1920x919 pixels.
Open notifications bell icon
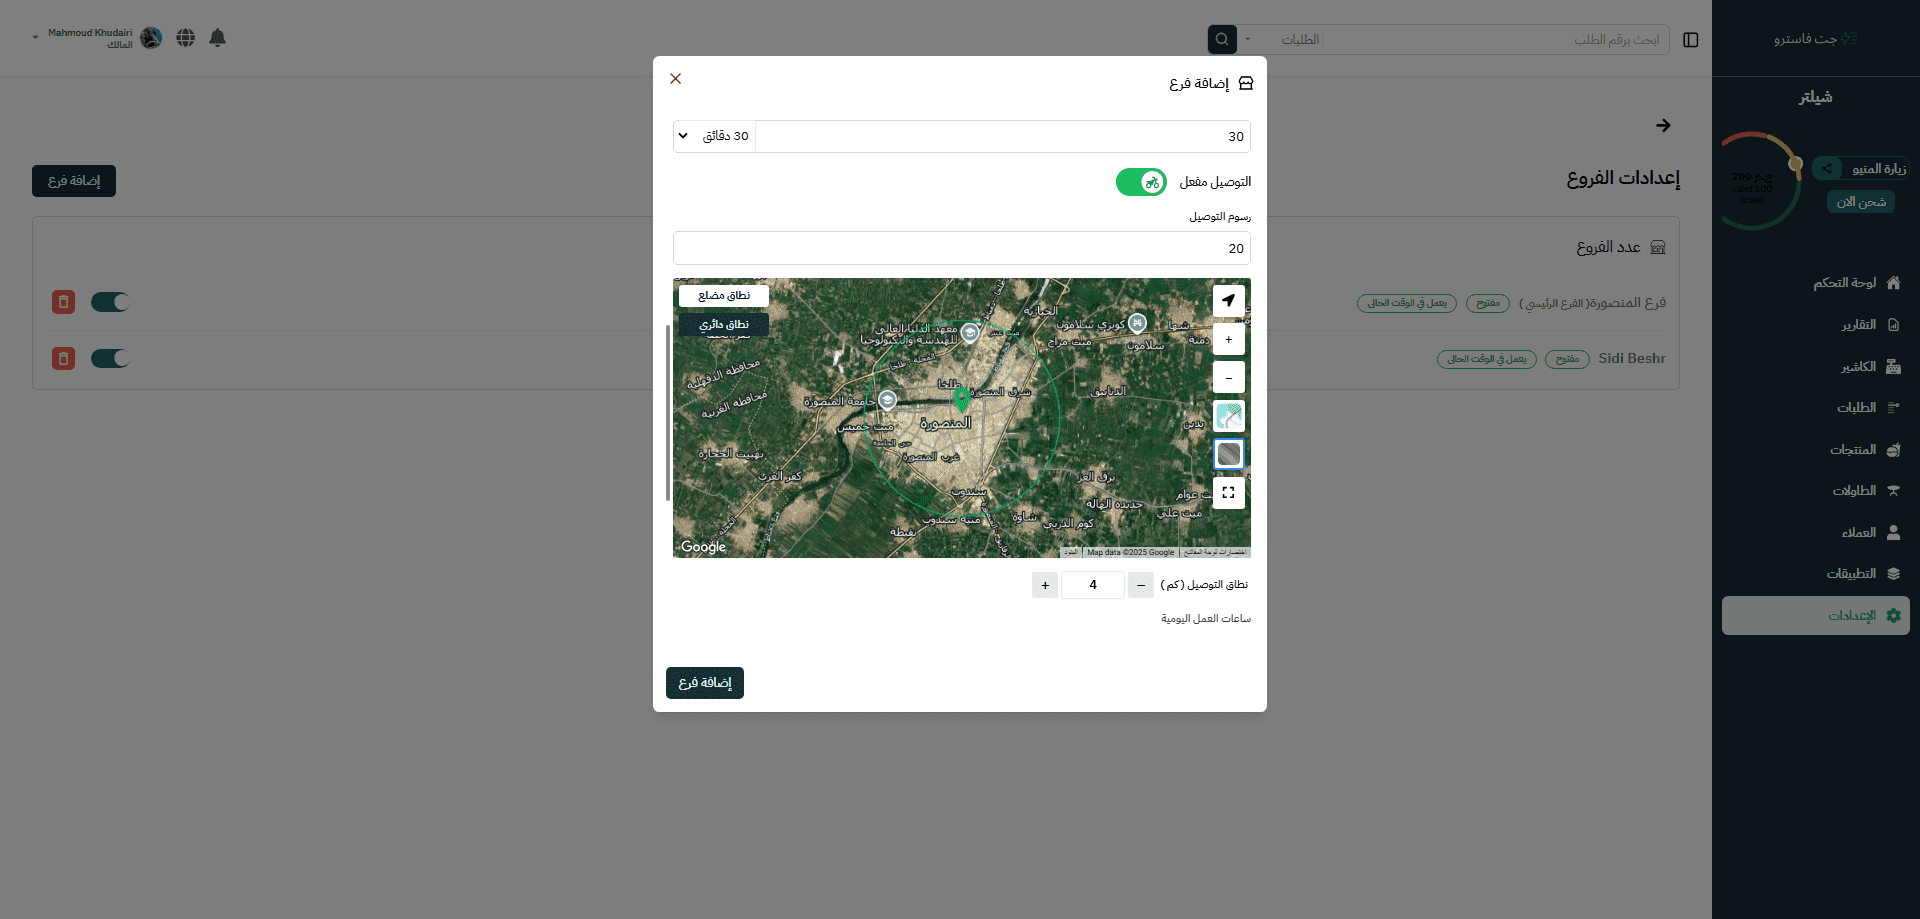click(217, 38)
